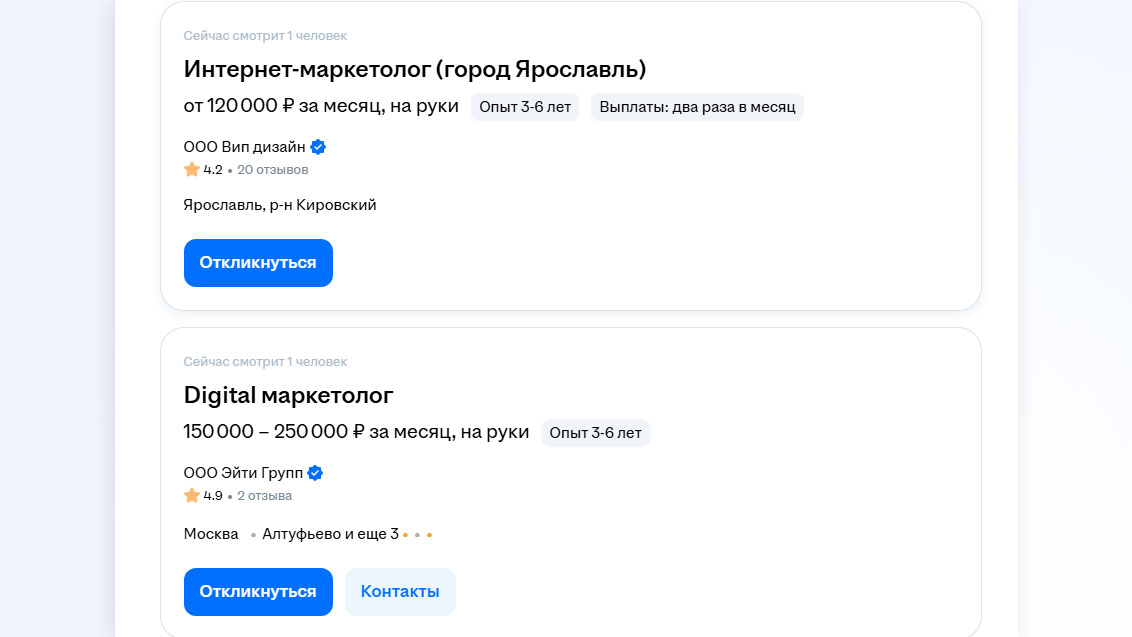The image size is (1132, 637).
Task: View the 20 отзывов reviews link
Action: click(273, 170)
